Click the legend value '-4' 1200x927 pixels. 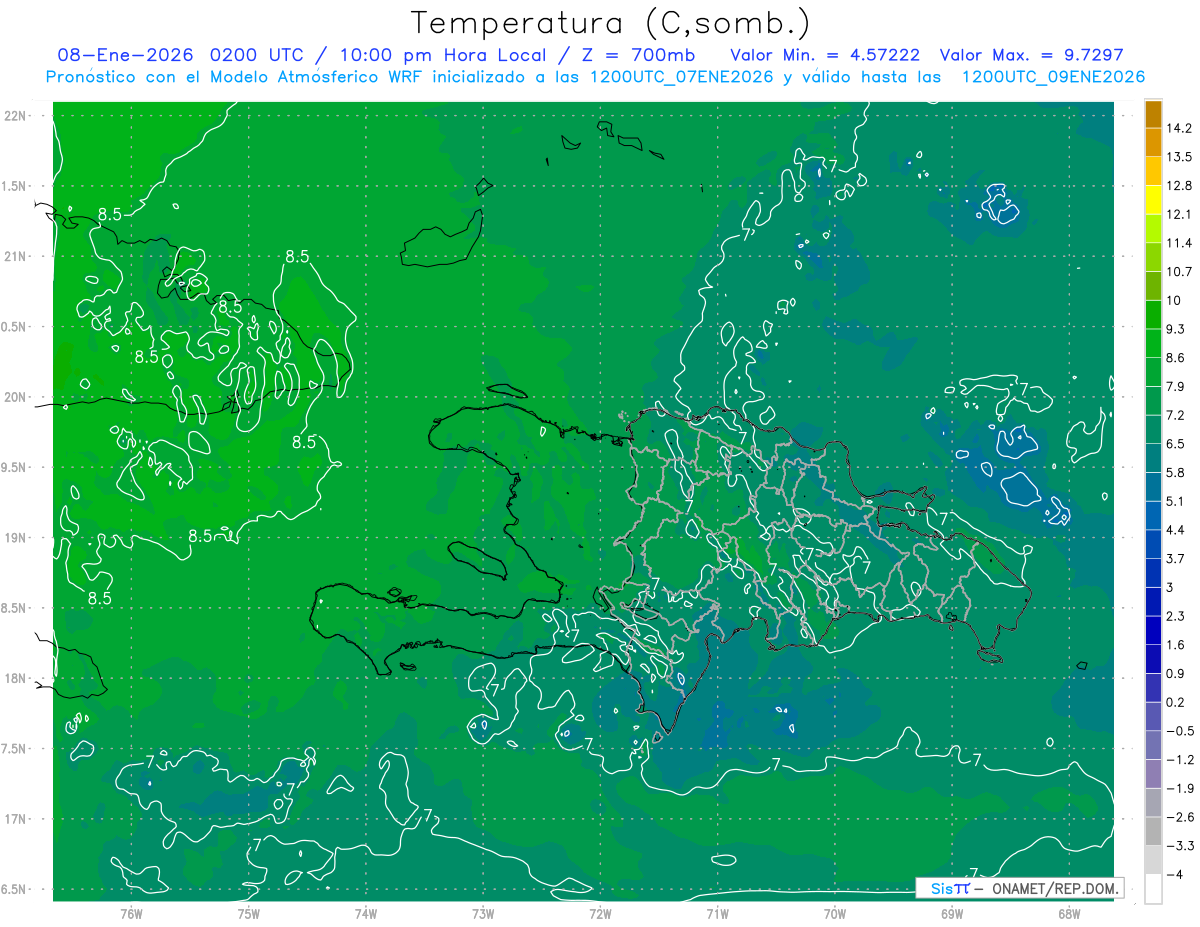[x=1174, y=875]
